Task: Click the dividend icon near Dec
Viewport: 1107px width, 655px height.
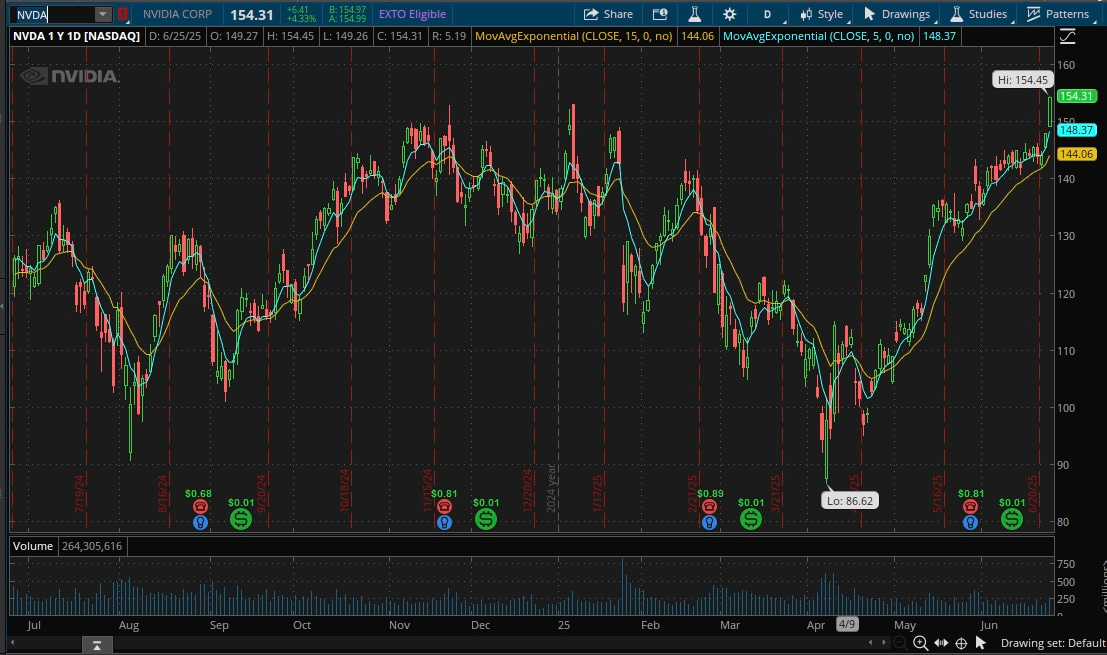Action: pos(486,519)
